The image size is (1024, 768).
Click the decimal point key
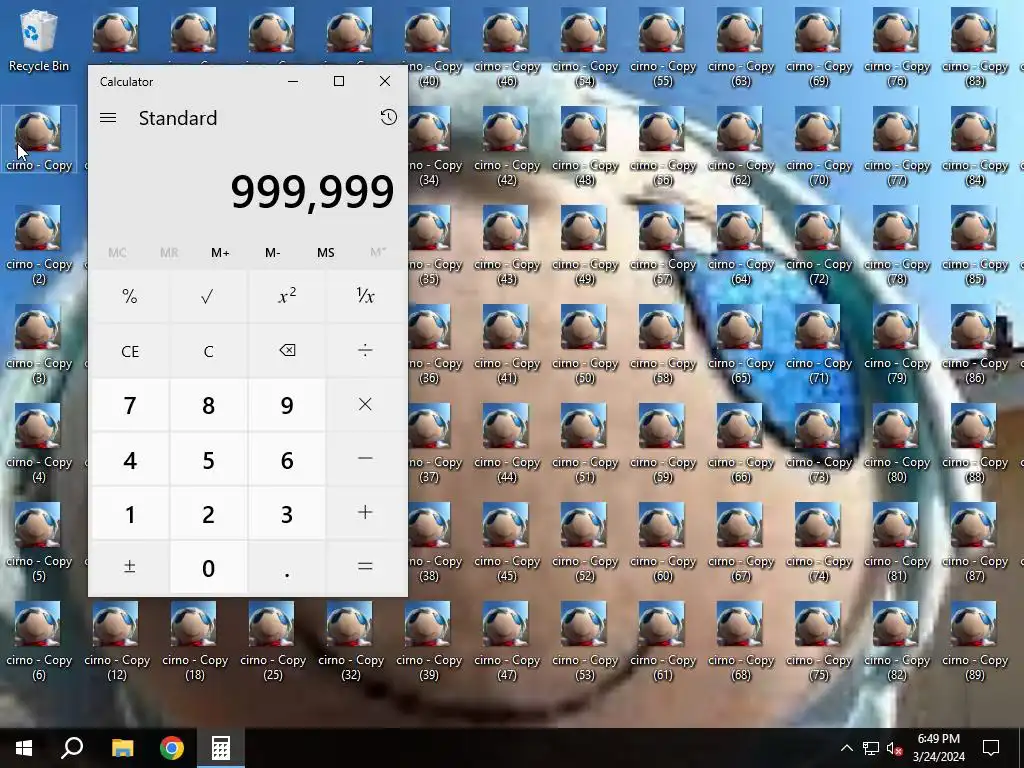(x=287, y=568)
